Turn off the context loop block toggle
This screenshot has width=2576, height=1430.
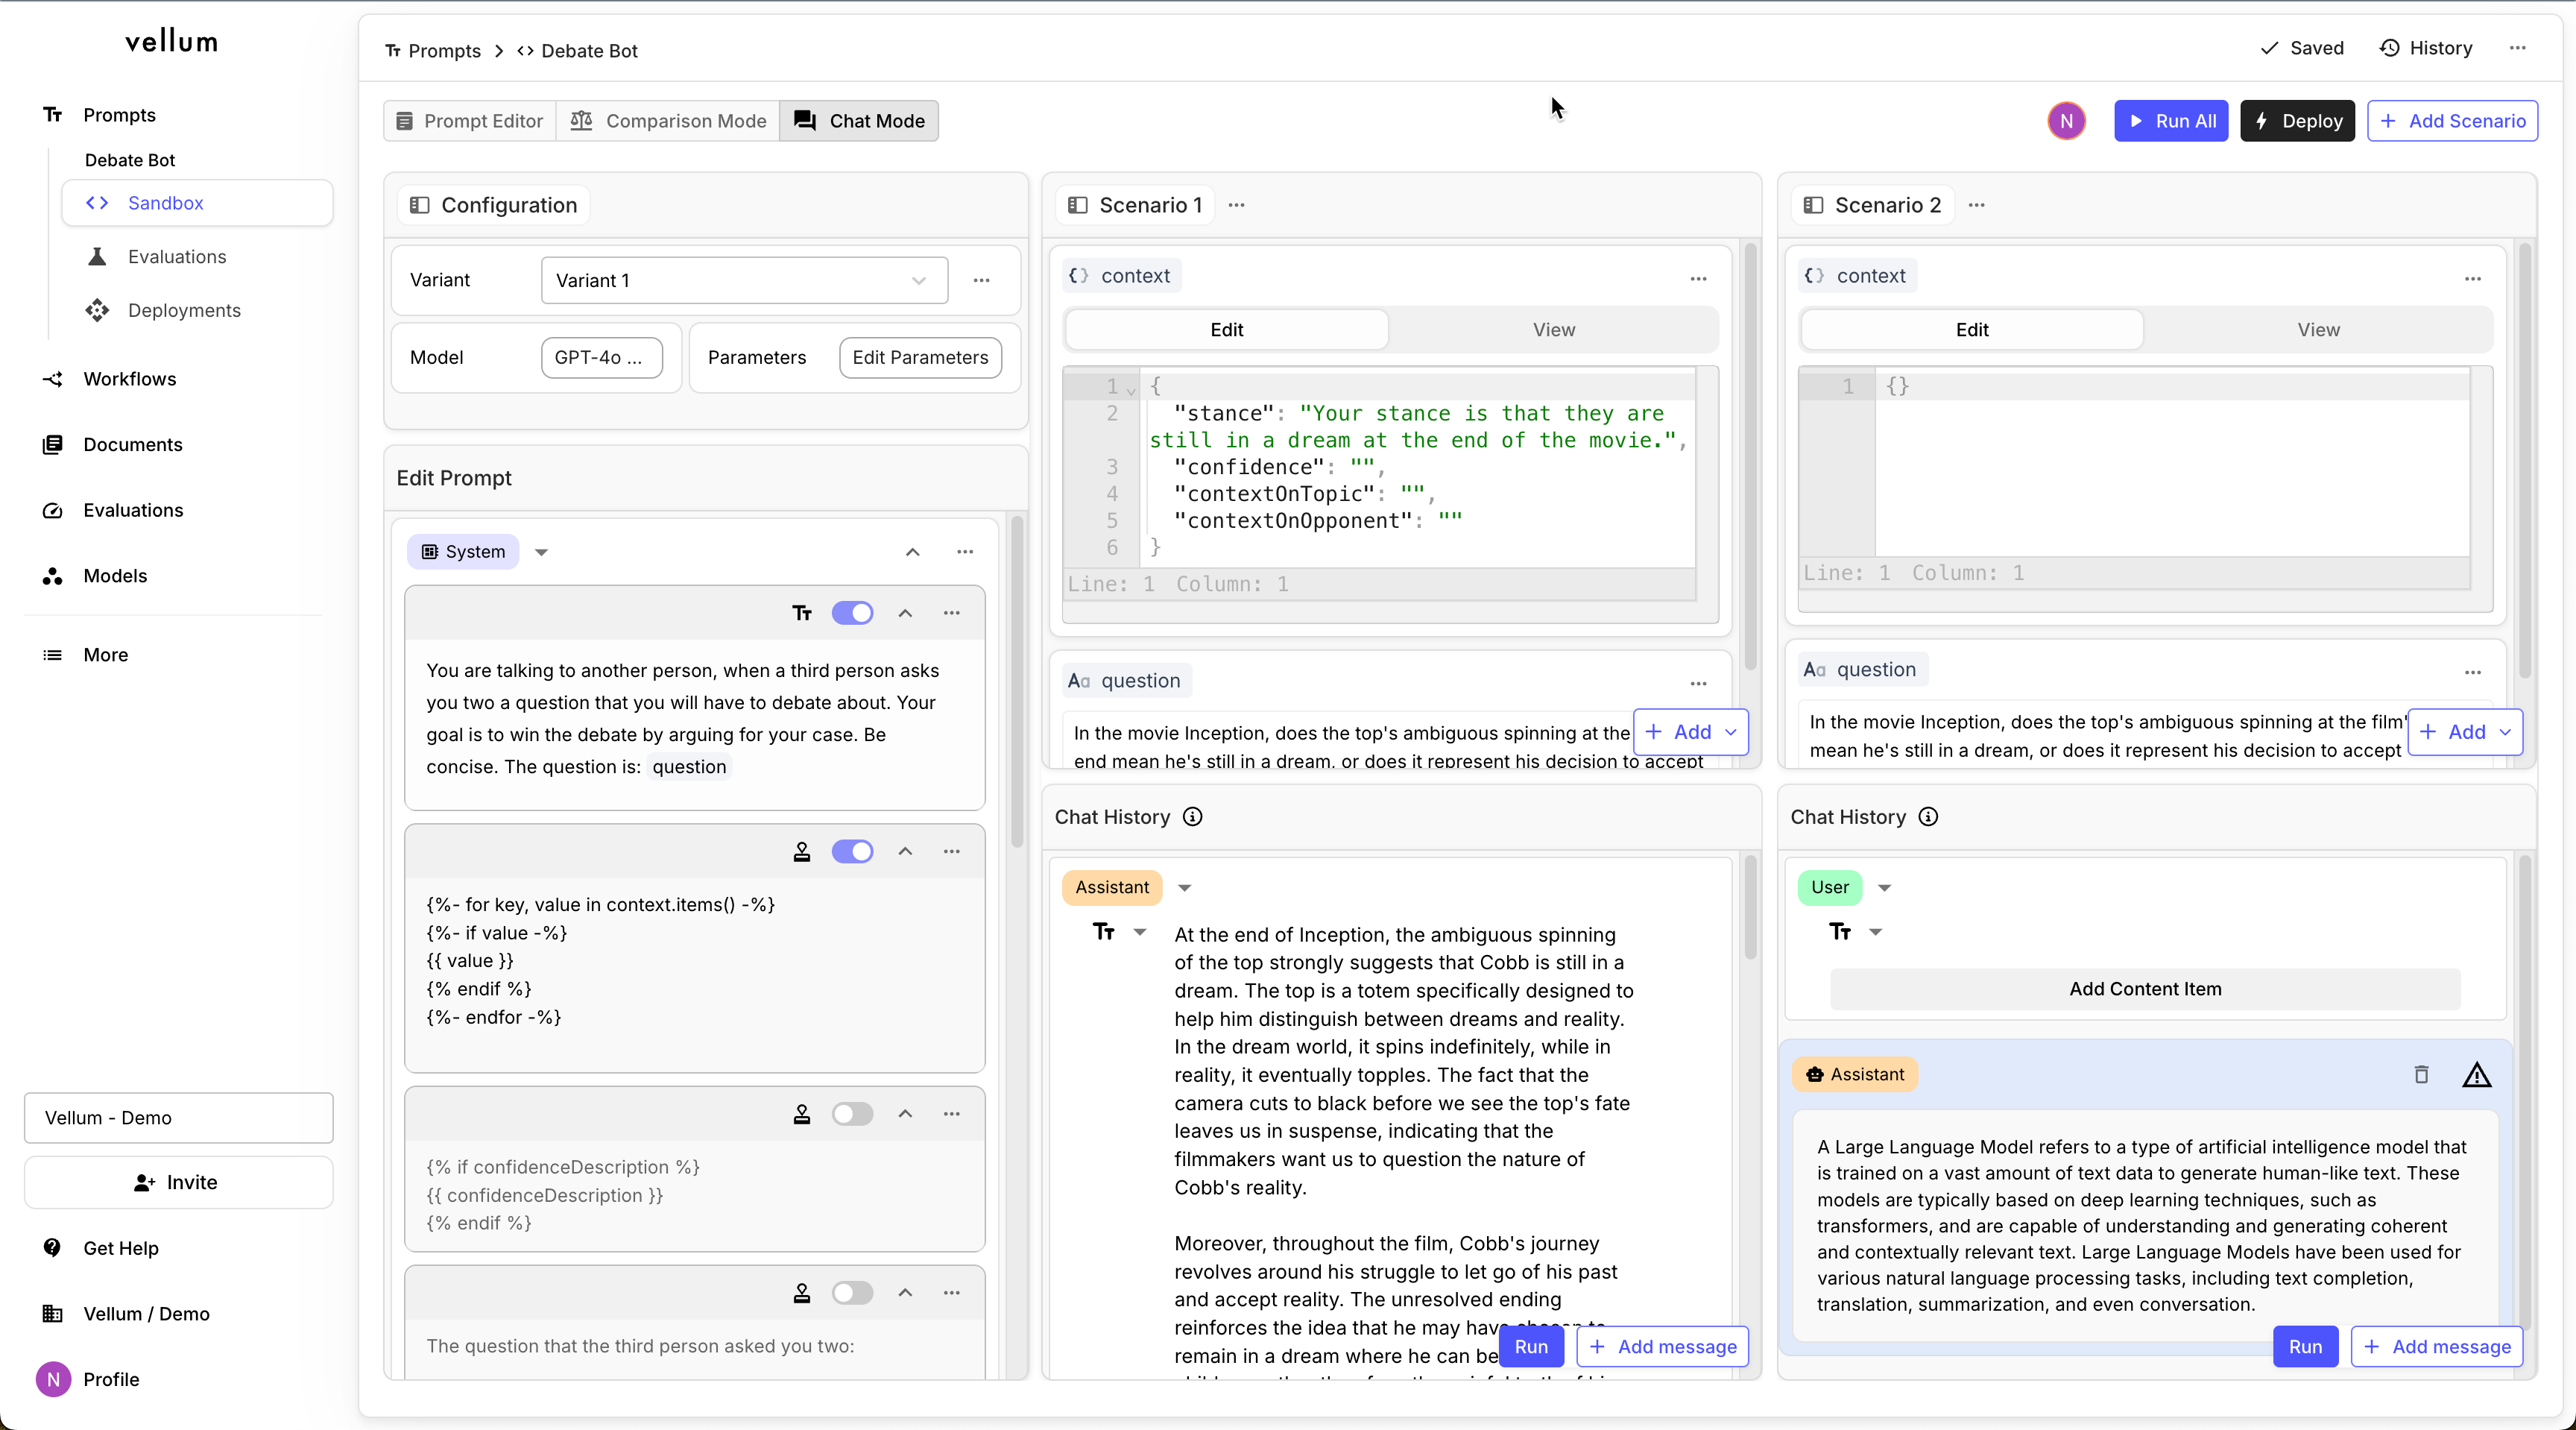click(x=852, y=851)
